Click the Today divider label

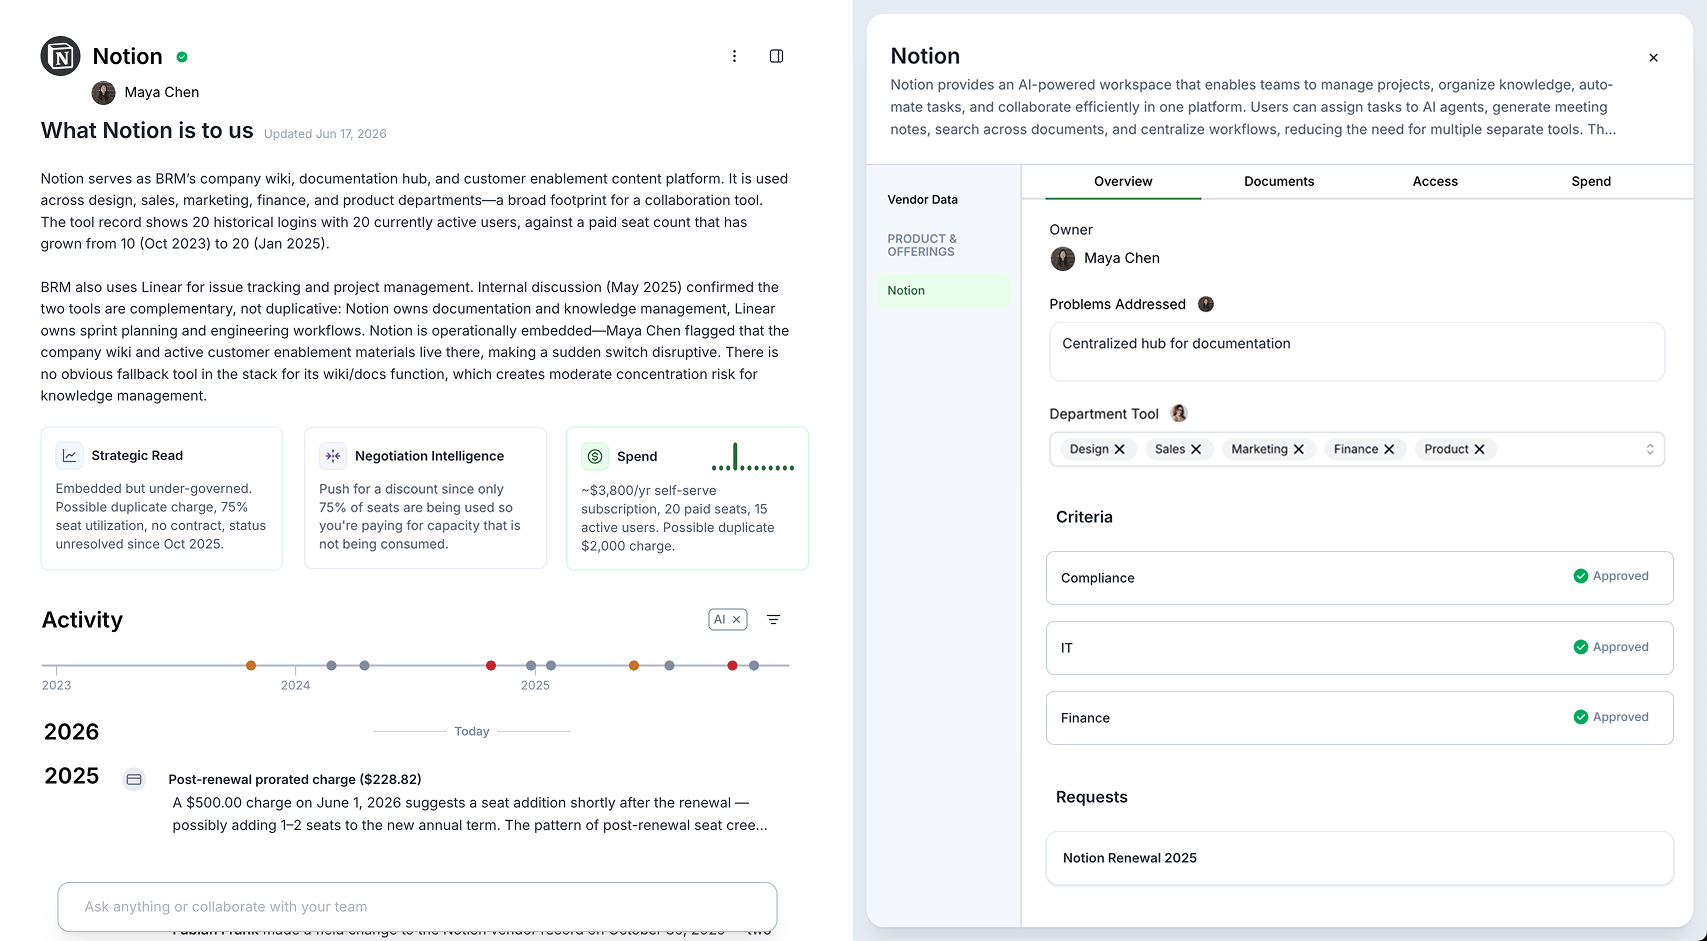coord(472,732)
